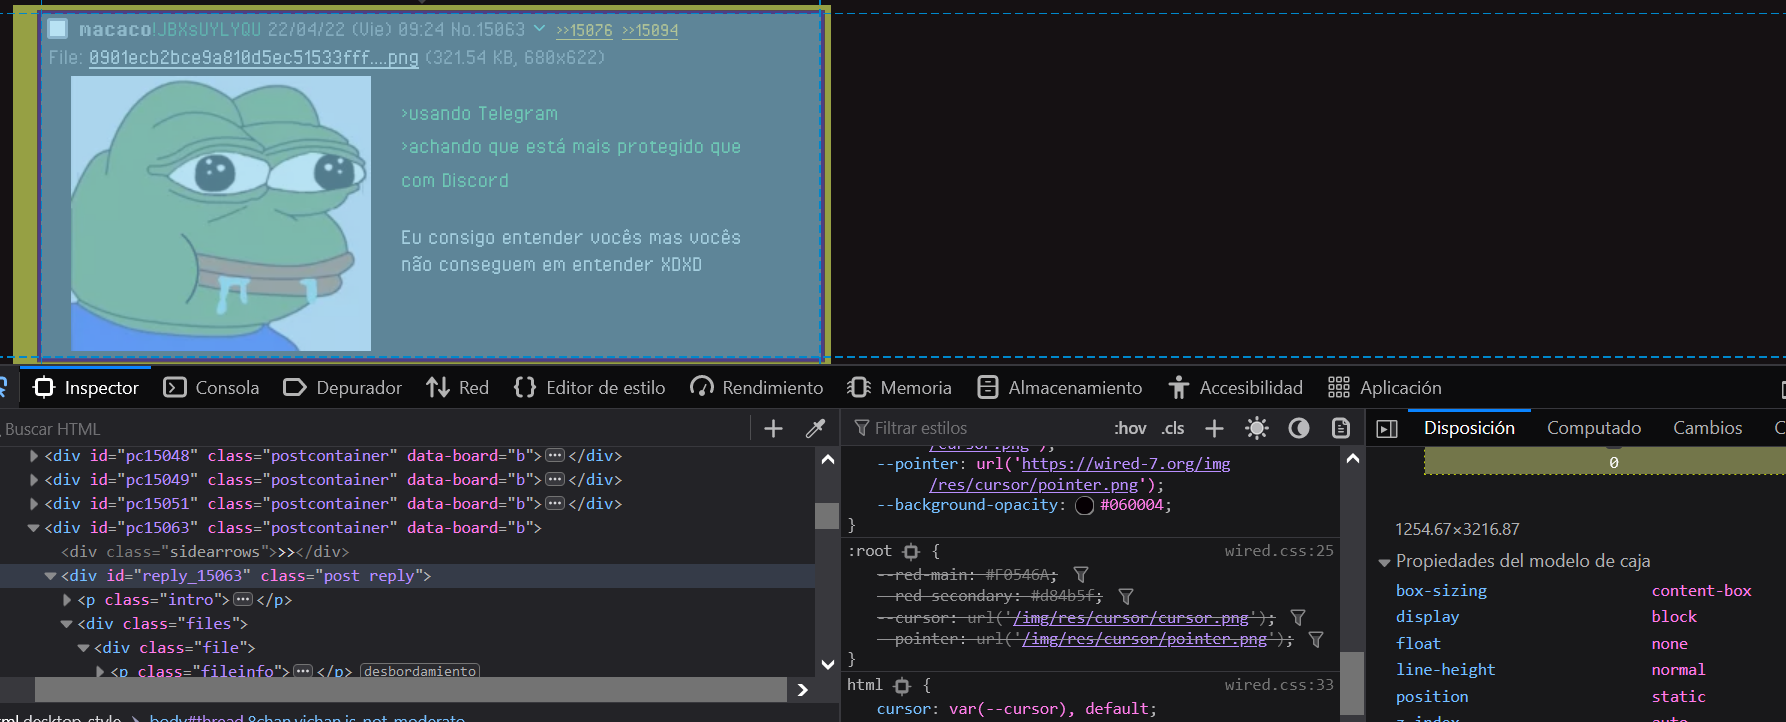Open the Aplicación tab
Screen dimensions: 1786x722
1384,388
